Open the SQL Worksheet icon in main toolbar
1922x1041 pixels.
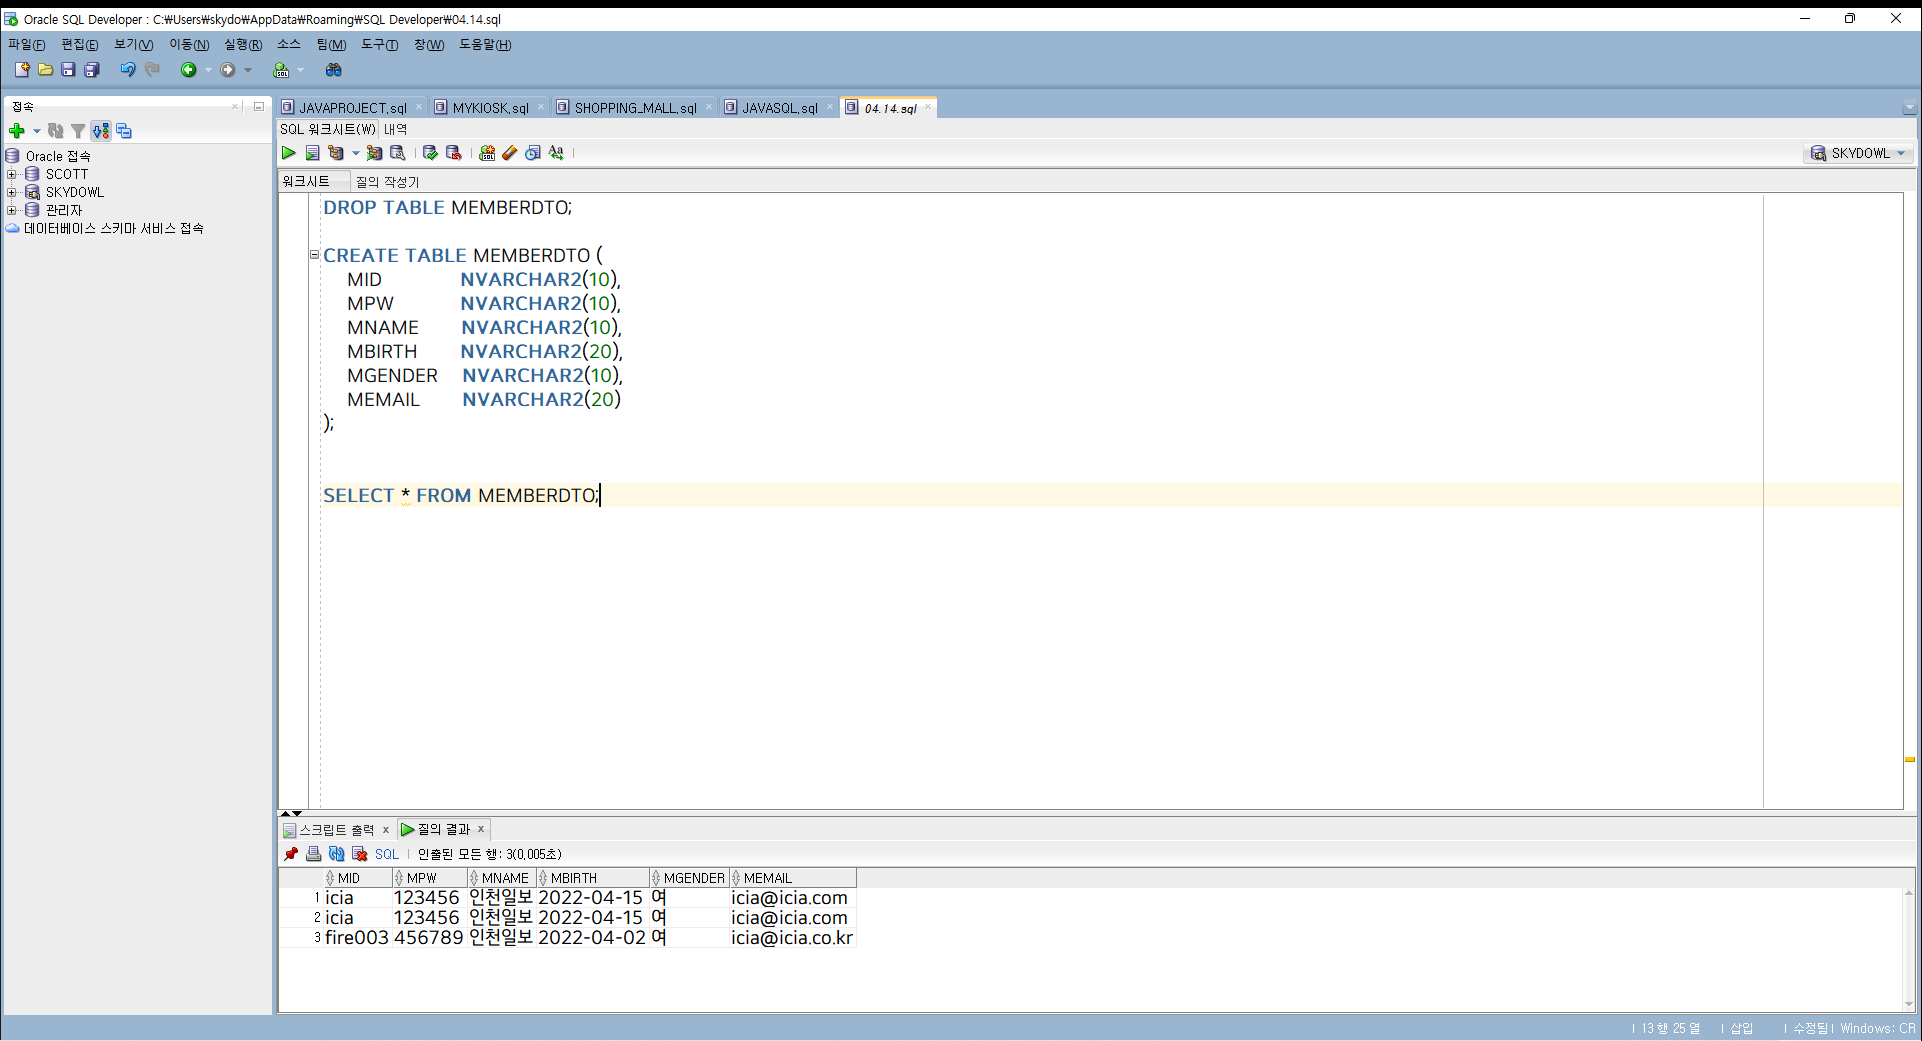[x=281, y=70]
